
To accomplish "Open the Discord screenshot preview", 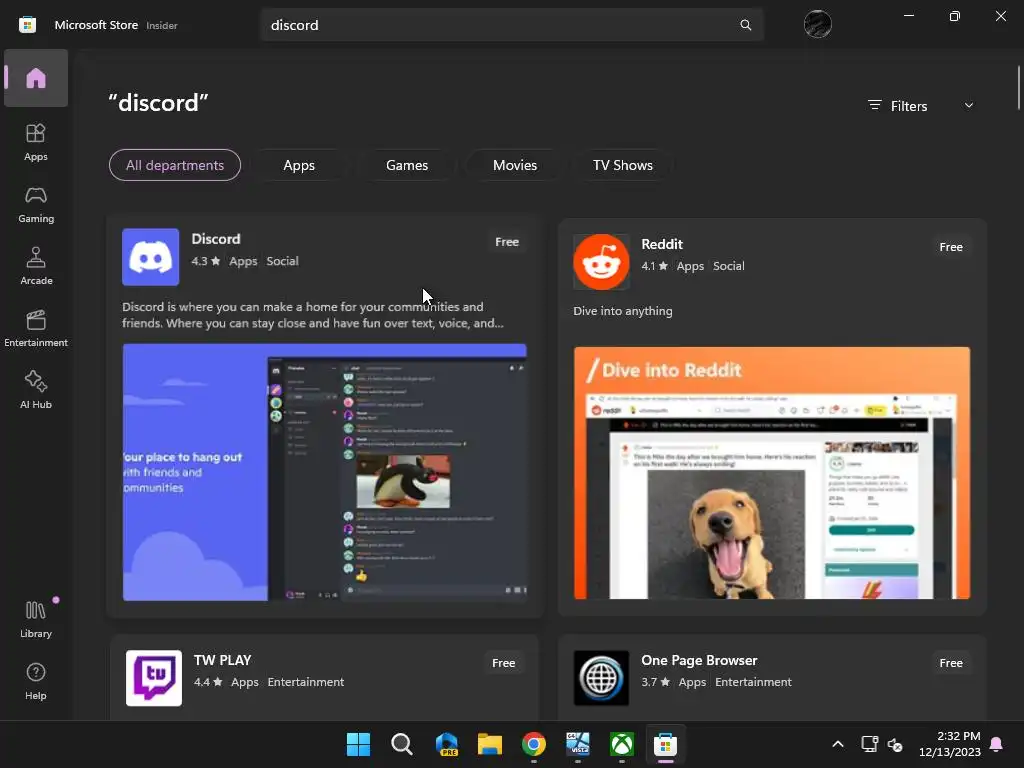I will [x=325, y=472].
